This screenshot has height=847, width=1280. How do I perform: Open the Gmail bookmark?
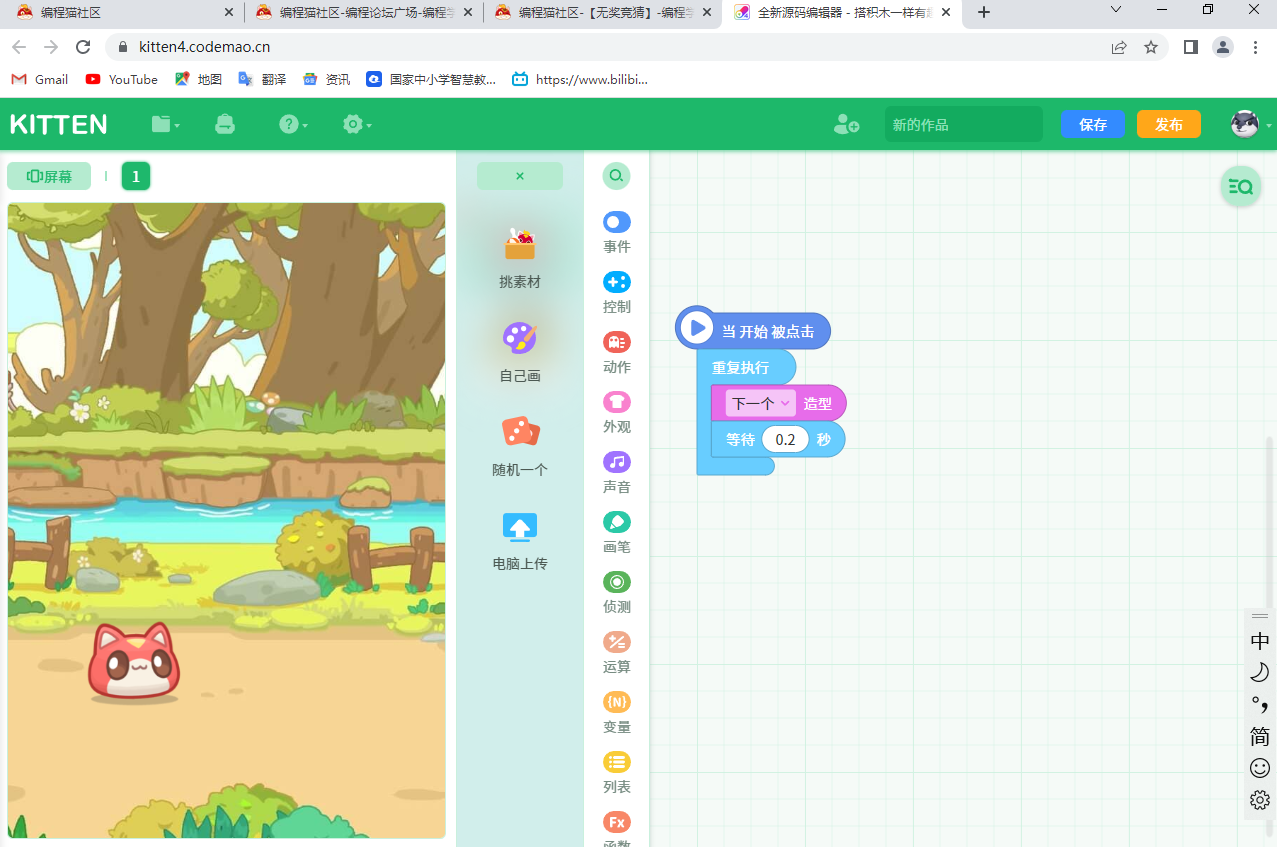click(40, 79)
